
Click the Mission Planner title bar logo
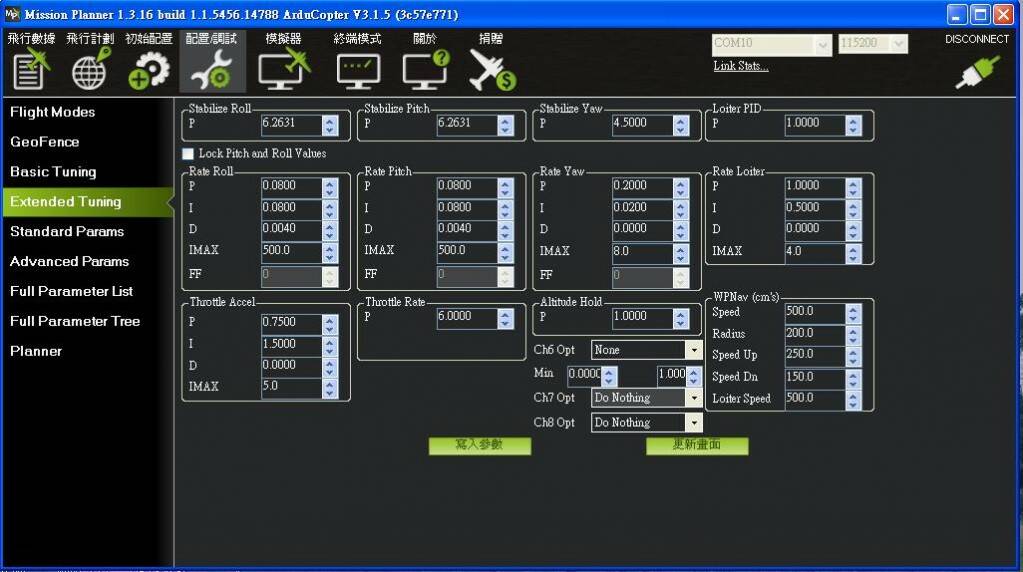point(12,14)
